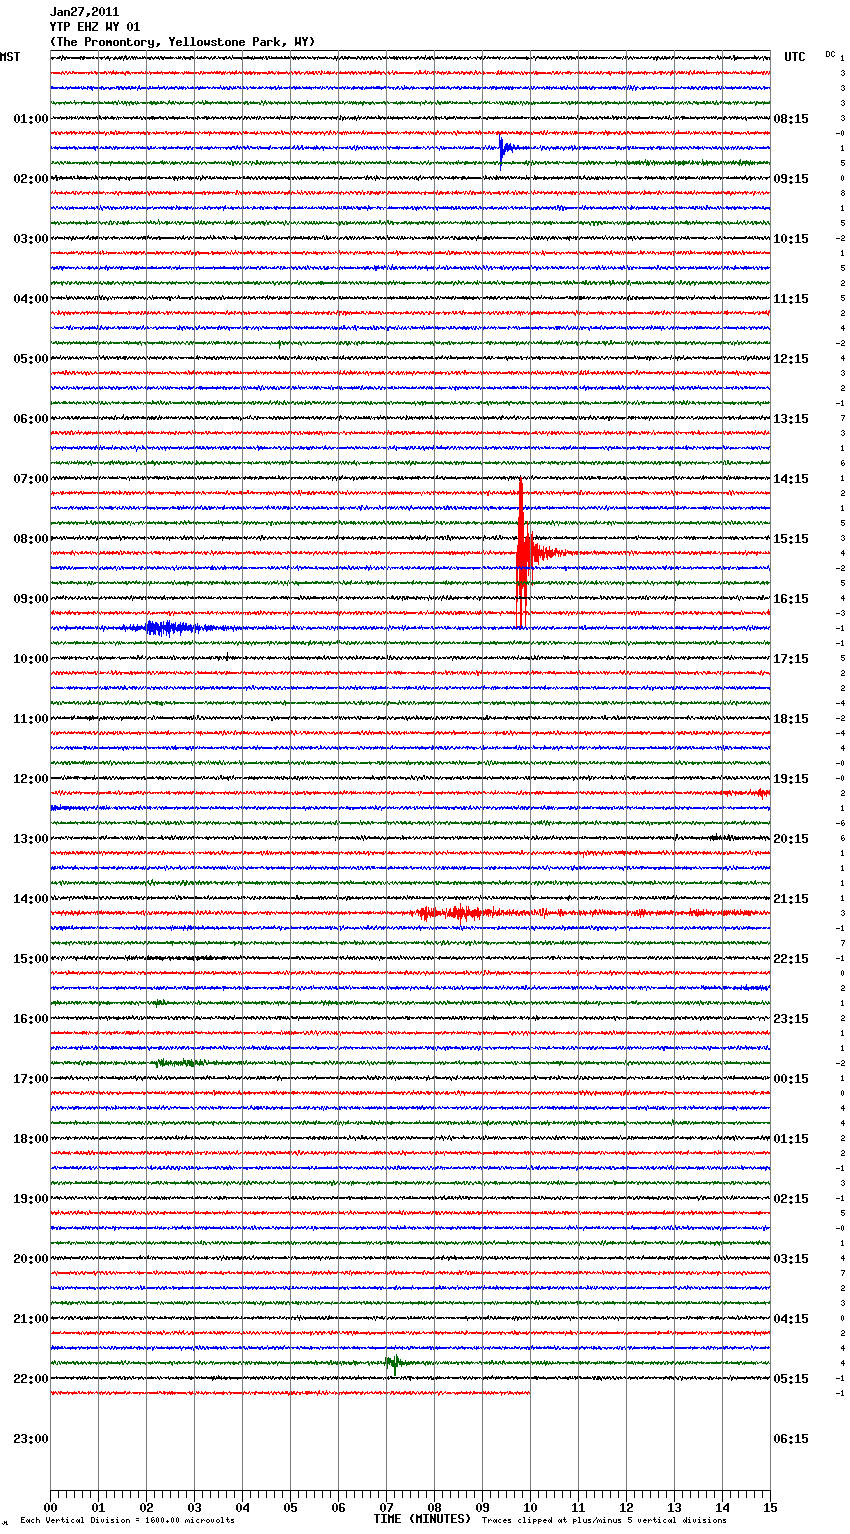Click the '02' minute tick label
This screenshot has height=1534, width=850.
(x=146, y=1507)
